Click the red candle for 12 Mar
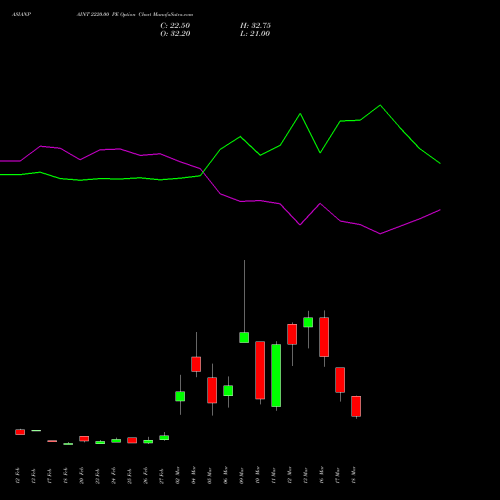 (x=292, y=334)
